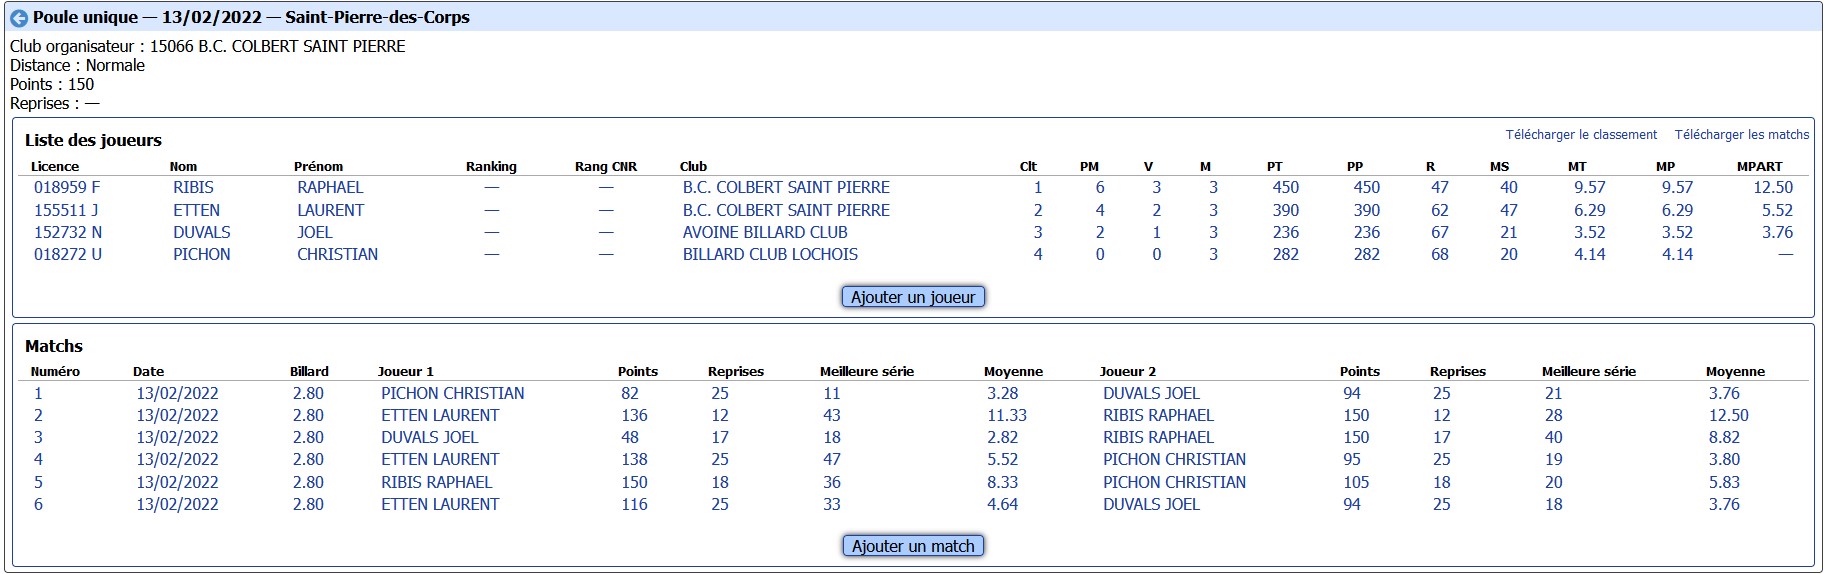Open match number 3 in the Matchs table
The width and height of the screenshot is (1830, 574).
[38, 437]
